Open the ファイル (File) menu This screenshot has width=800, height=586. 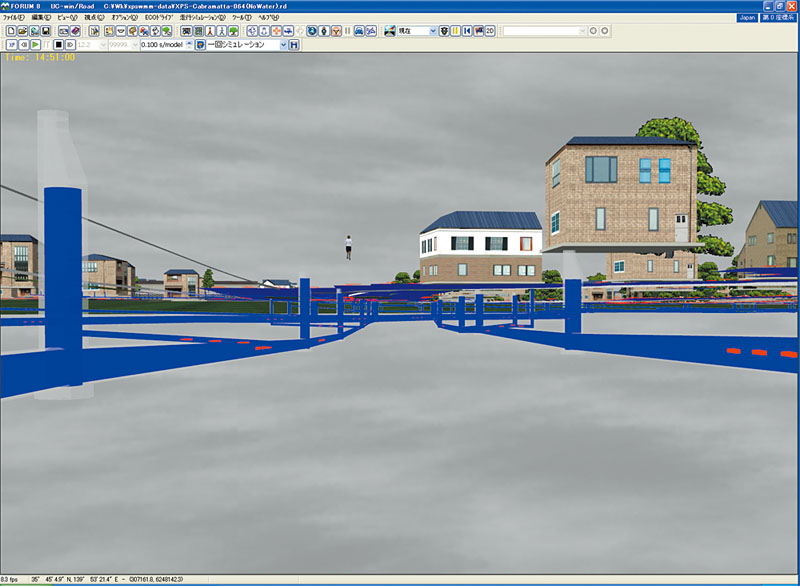pos(13,18)
